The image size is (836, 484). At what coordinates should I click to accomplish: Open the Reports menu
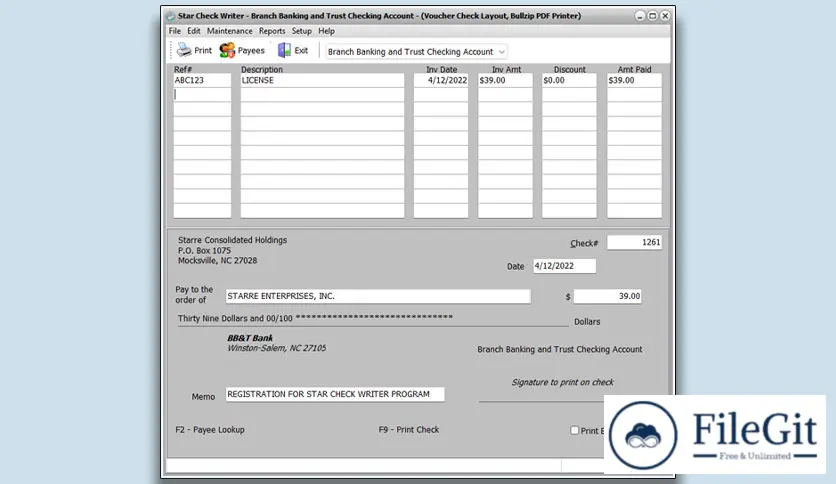[272, 31]
